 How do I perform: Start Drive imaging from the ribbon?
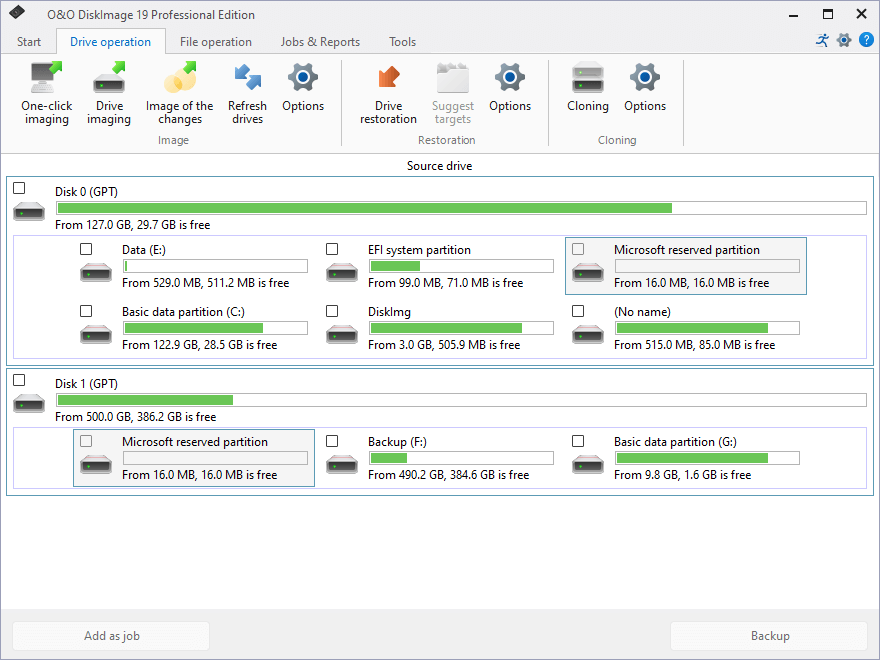click(109, 78)
